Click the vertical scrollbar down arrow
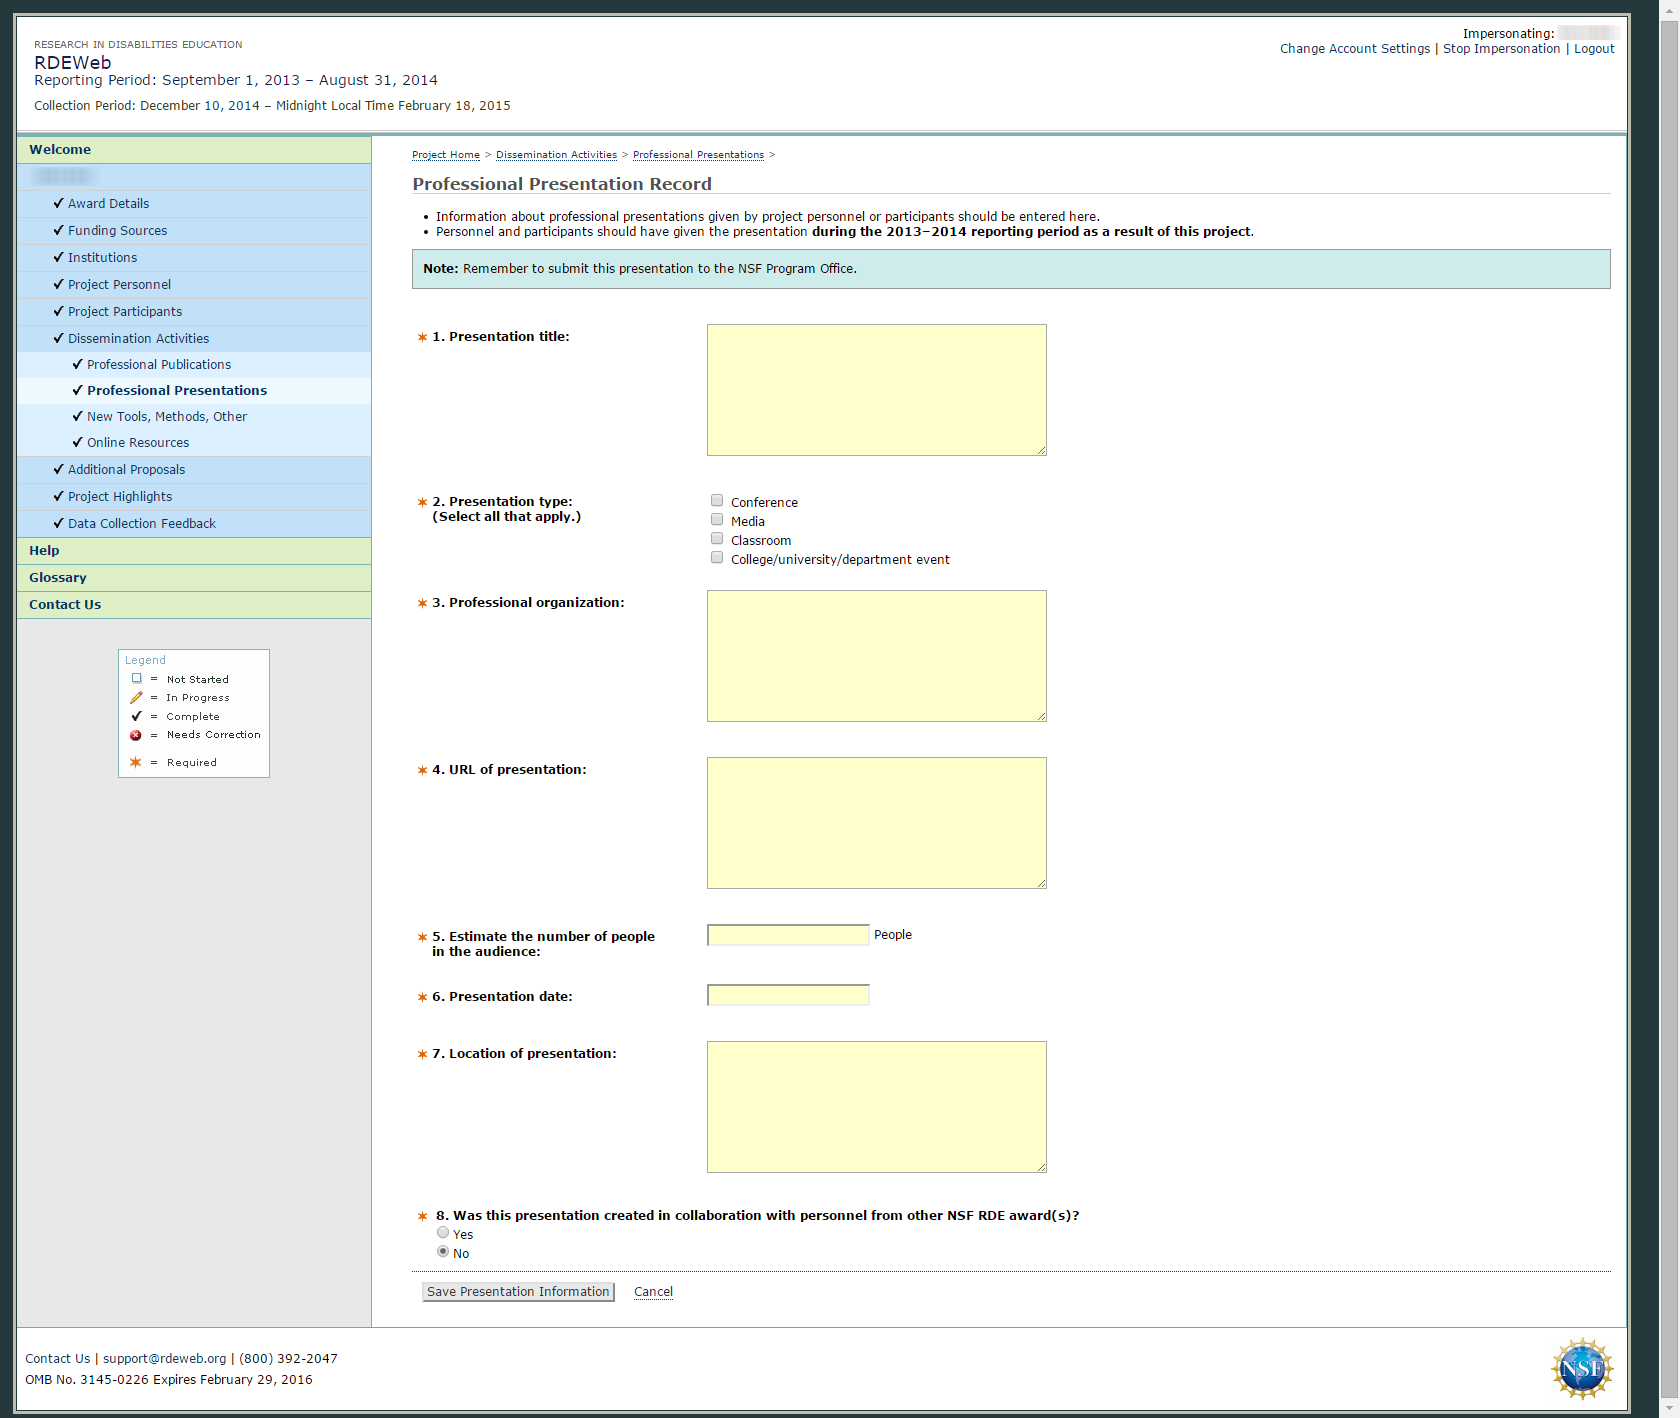 click(x=1669, y=1409)
